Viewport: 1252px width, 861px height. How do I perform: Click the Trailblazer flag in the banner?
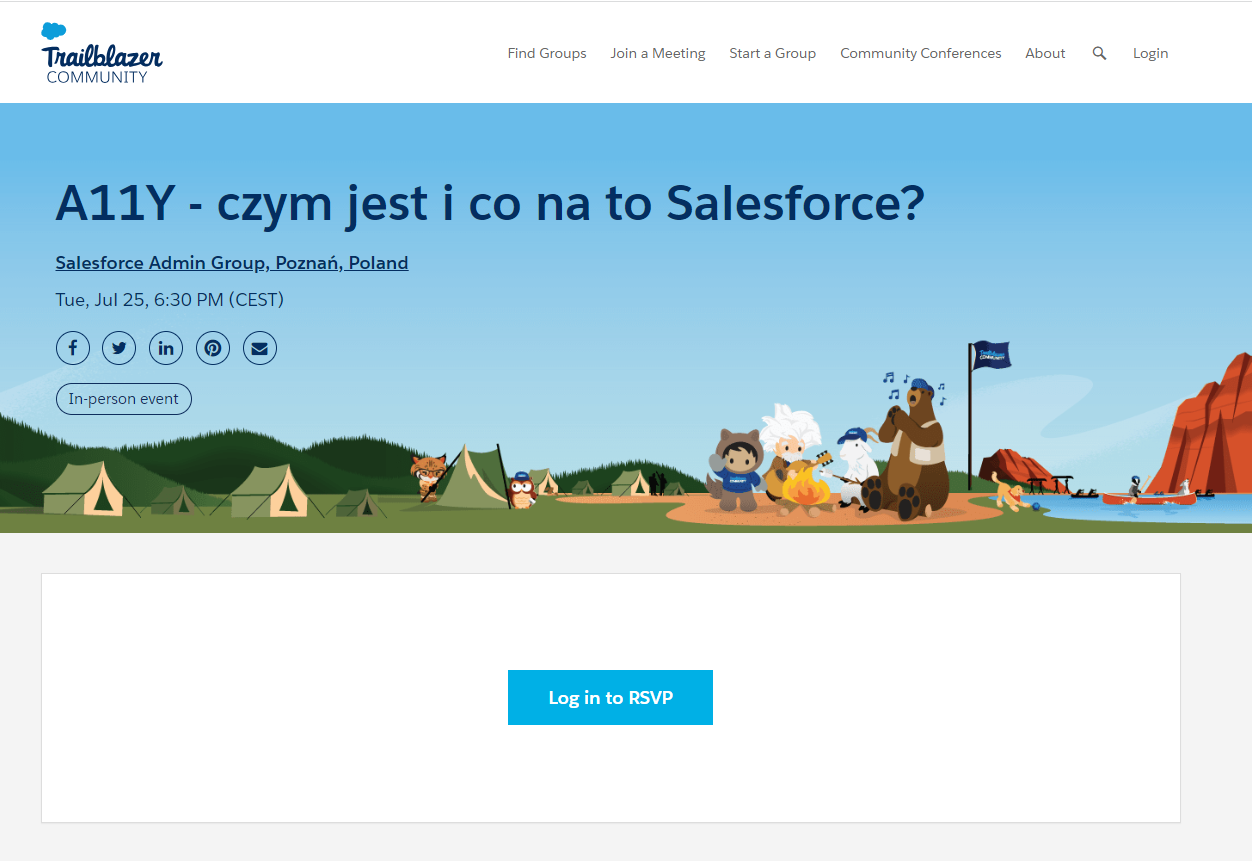coord(988,355)
